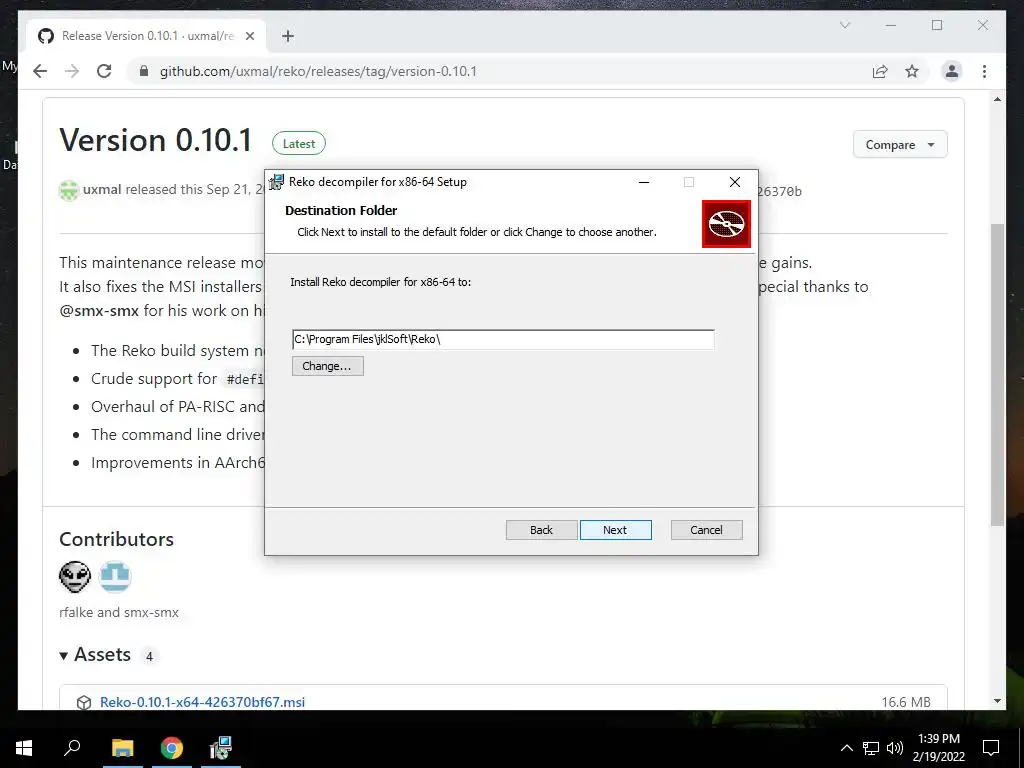
Task: Click the Contributors heading
Action: pos(117,539)
